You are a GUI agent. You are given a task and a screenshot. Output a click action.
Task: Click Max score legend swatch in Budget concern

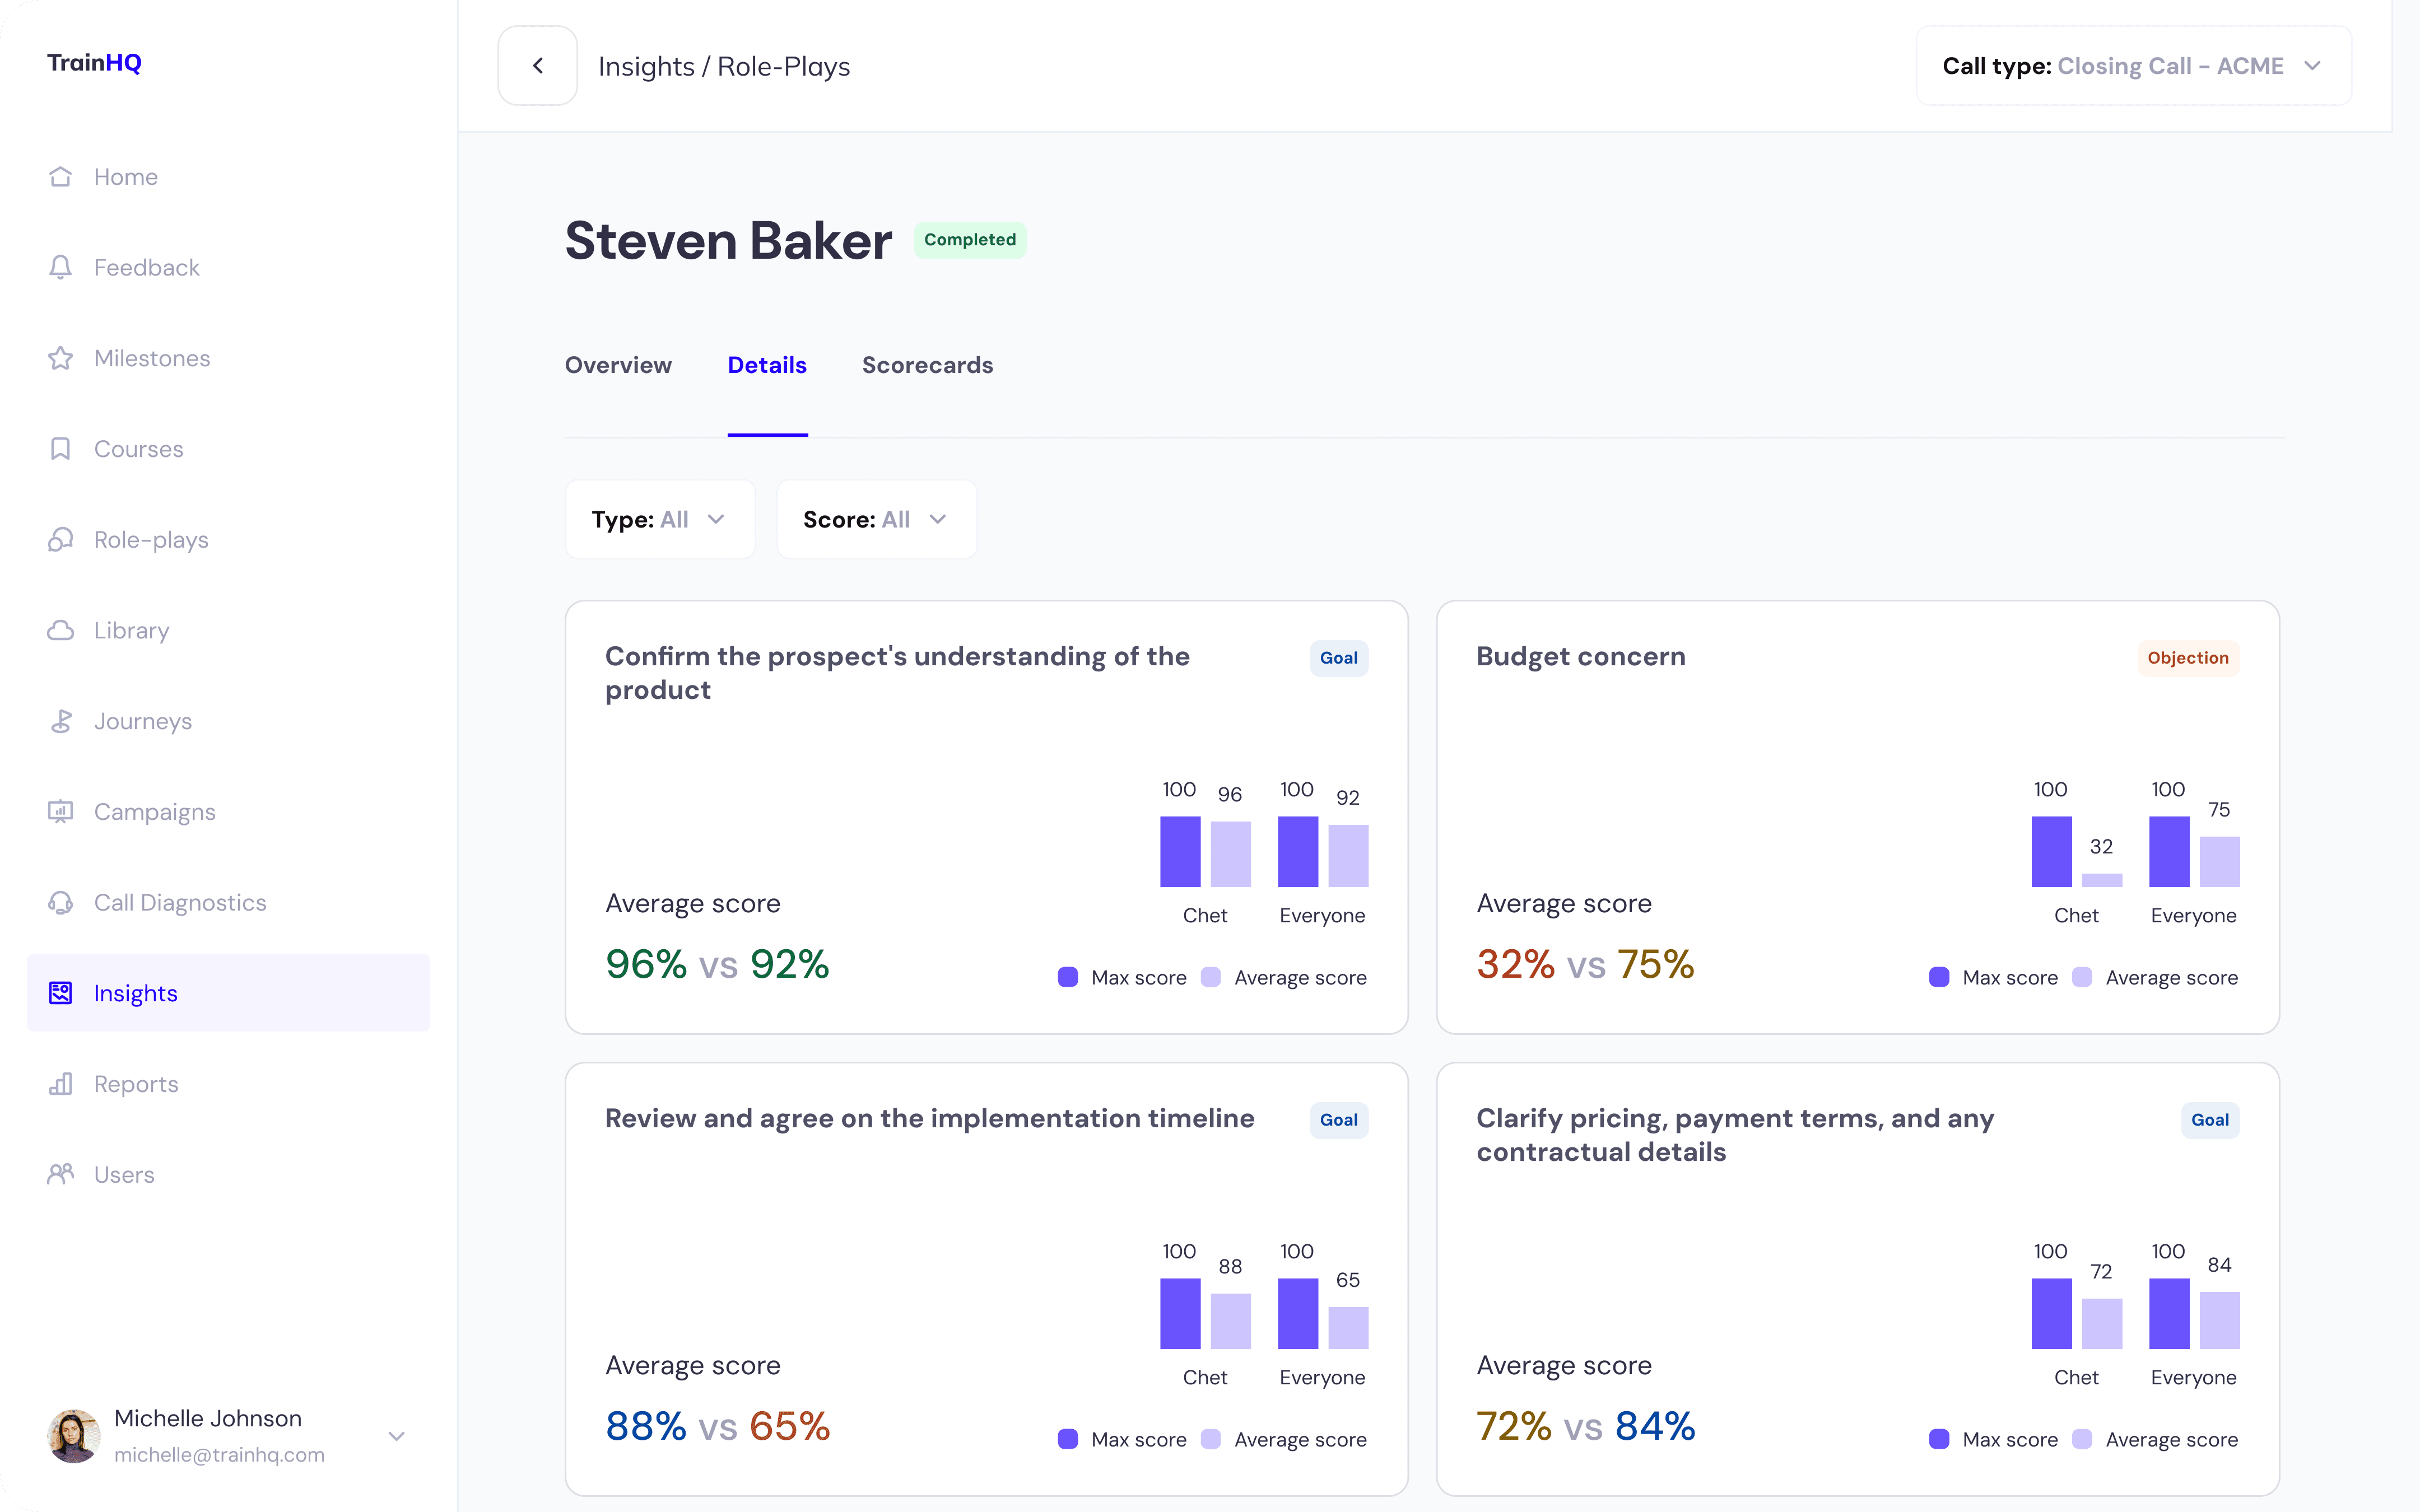(1939, 977)
